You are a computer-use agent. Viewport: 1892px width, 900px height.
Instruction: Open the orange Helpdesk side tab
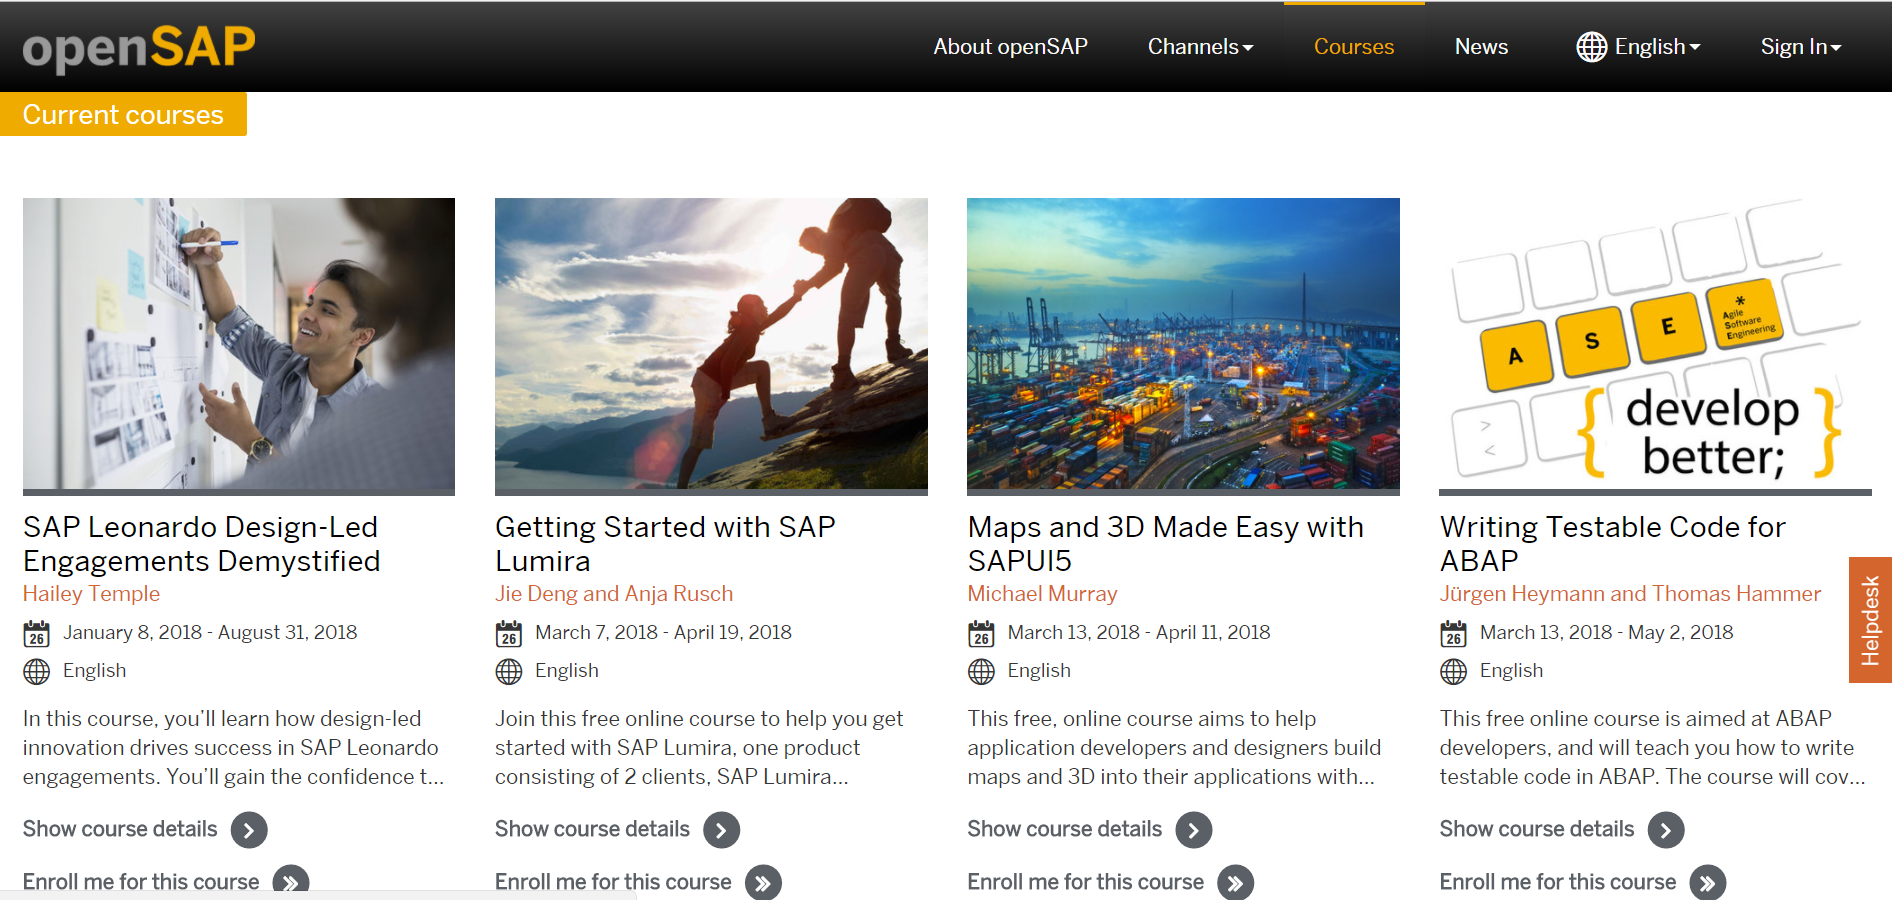click(1870, 620)
